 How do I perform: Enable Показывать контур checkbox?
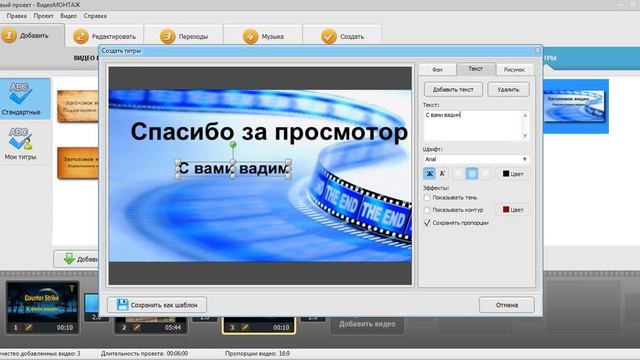(427, 210)
